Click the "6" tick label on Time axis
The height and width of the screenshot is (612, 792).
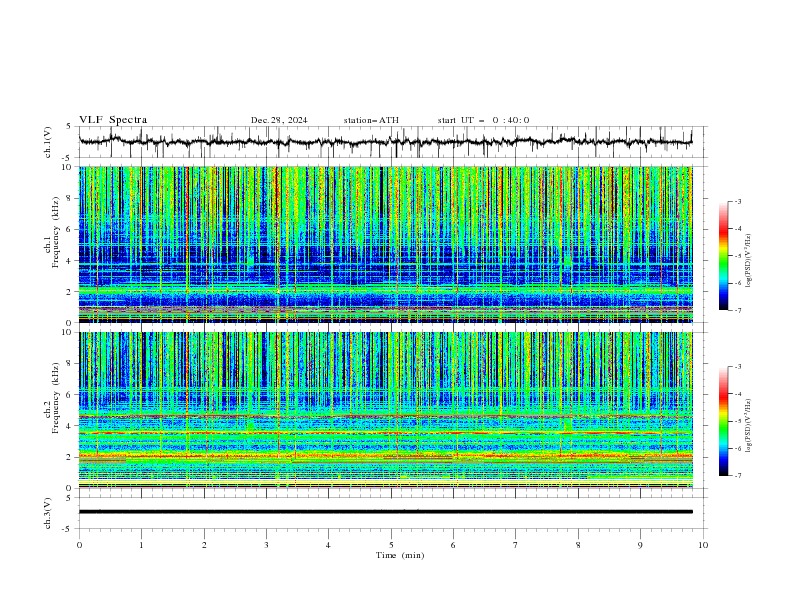click(453, 545)
